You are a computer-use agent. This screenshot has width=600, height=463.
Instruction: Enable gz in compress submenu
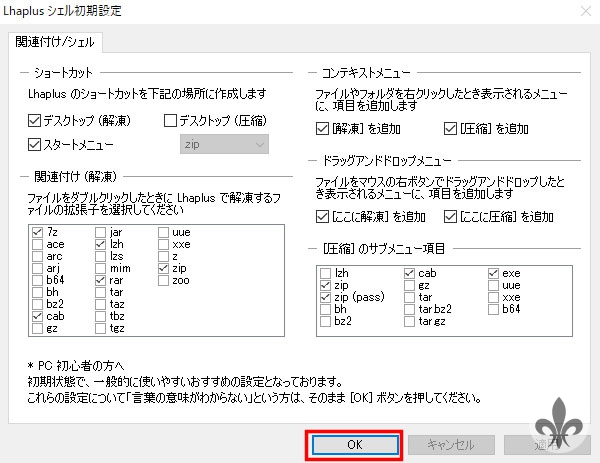tap(409, 285)
